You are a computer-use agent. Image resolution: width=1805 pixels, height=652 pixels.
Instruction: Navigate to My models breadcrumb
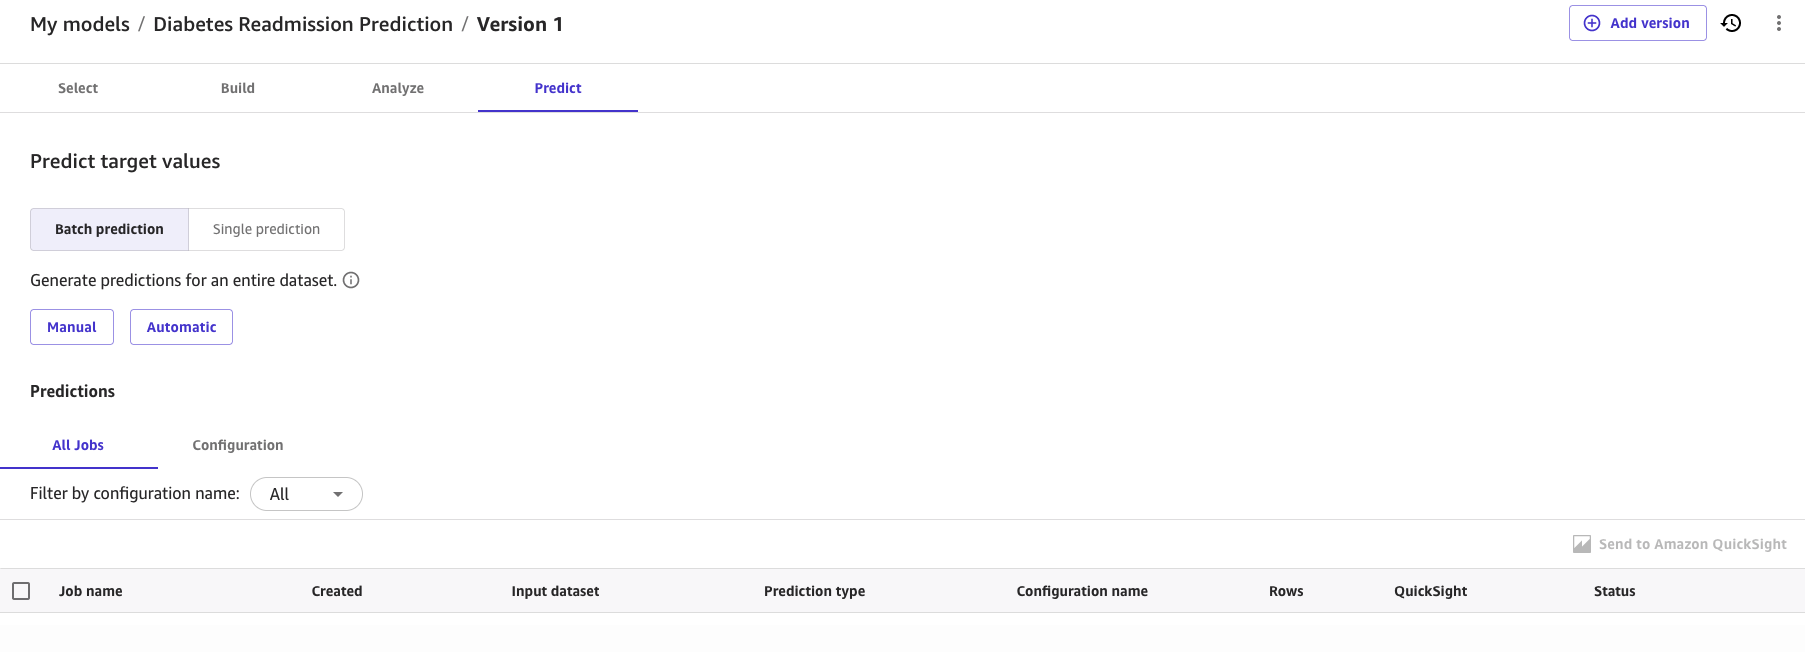tap(80, 24)
